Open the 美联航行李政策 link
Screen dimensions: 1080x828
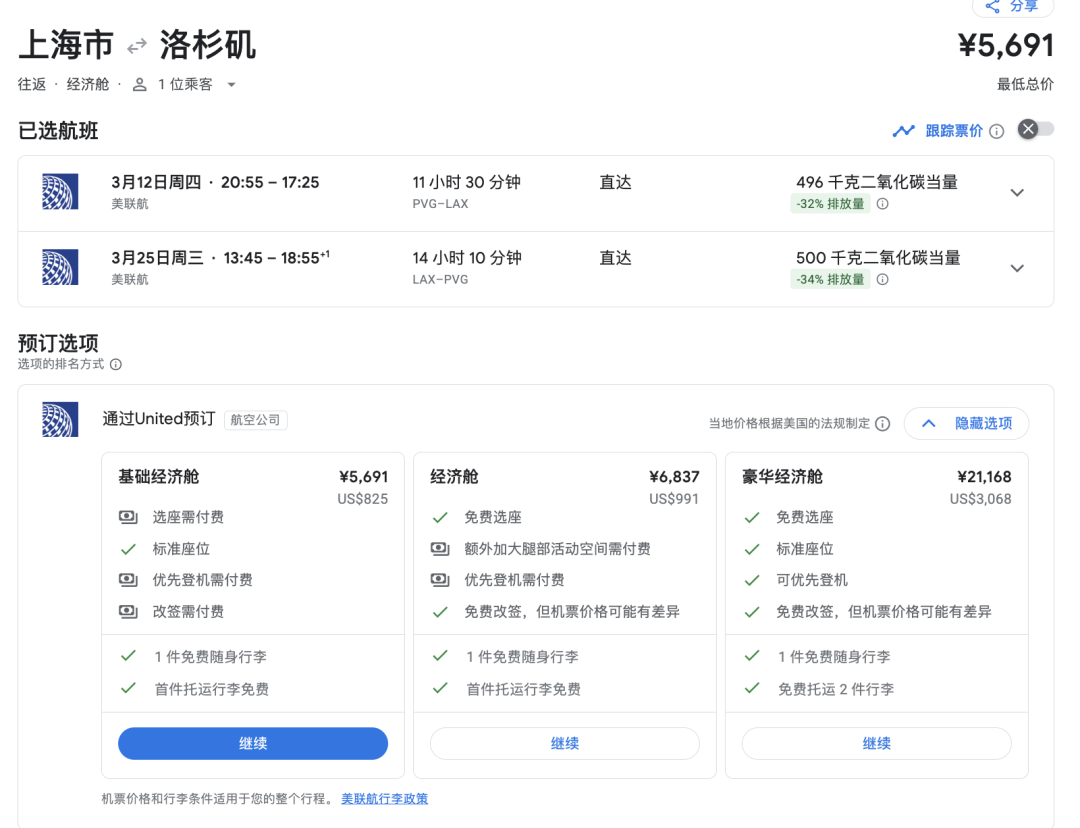tap(384, 799)
